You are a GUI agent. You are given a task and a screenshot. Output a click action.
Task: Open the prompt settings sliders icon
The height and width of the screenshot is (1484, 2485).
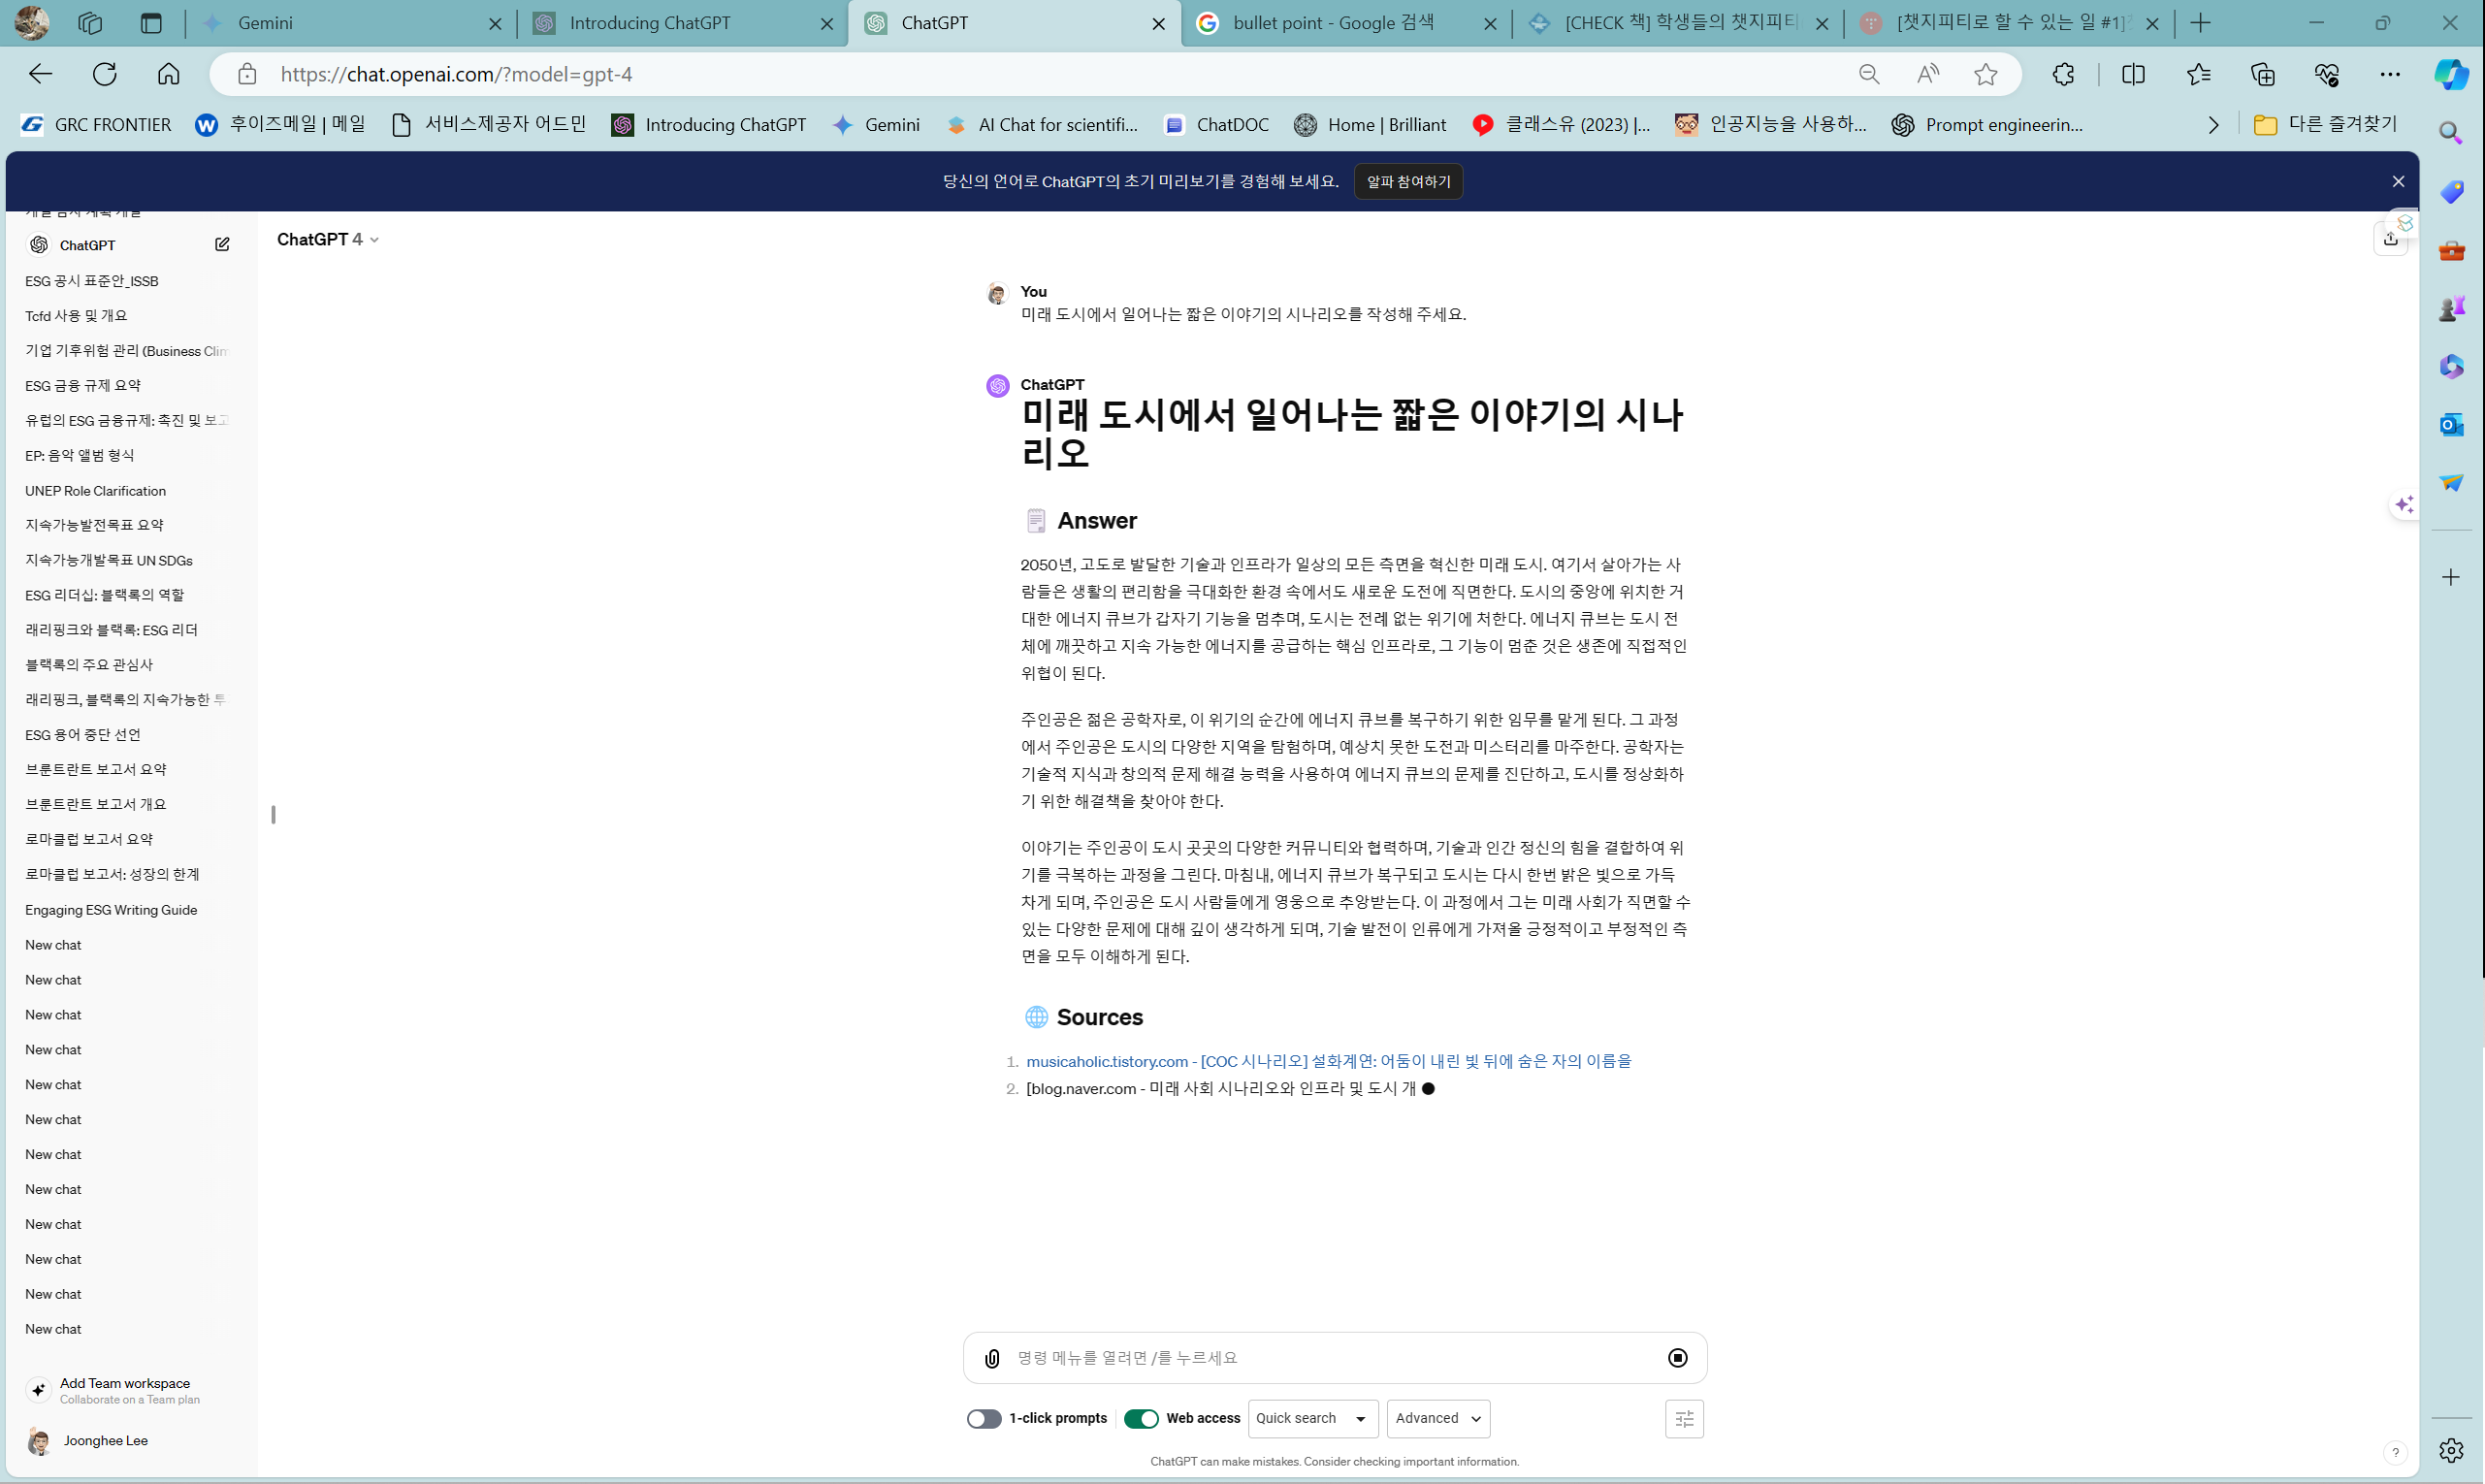tap(1684, 1418)
